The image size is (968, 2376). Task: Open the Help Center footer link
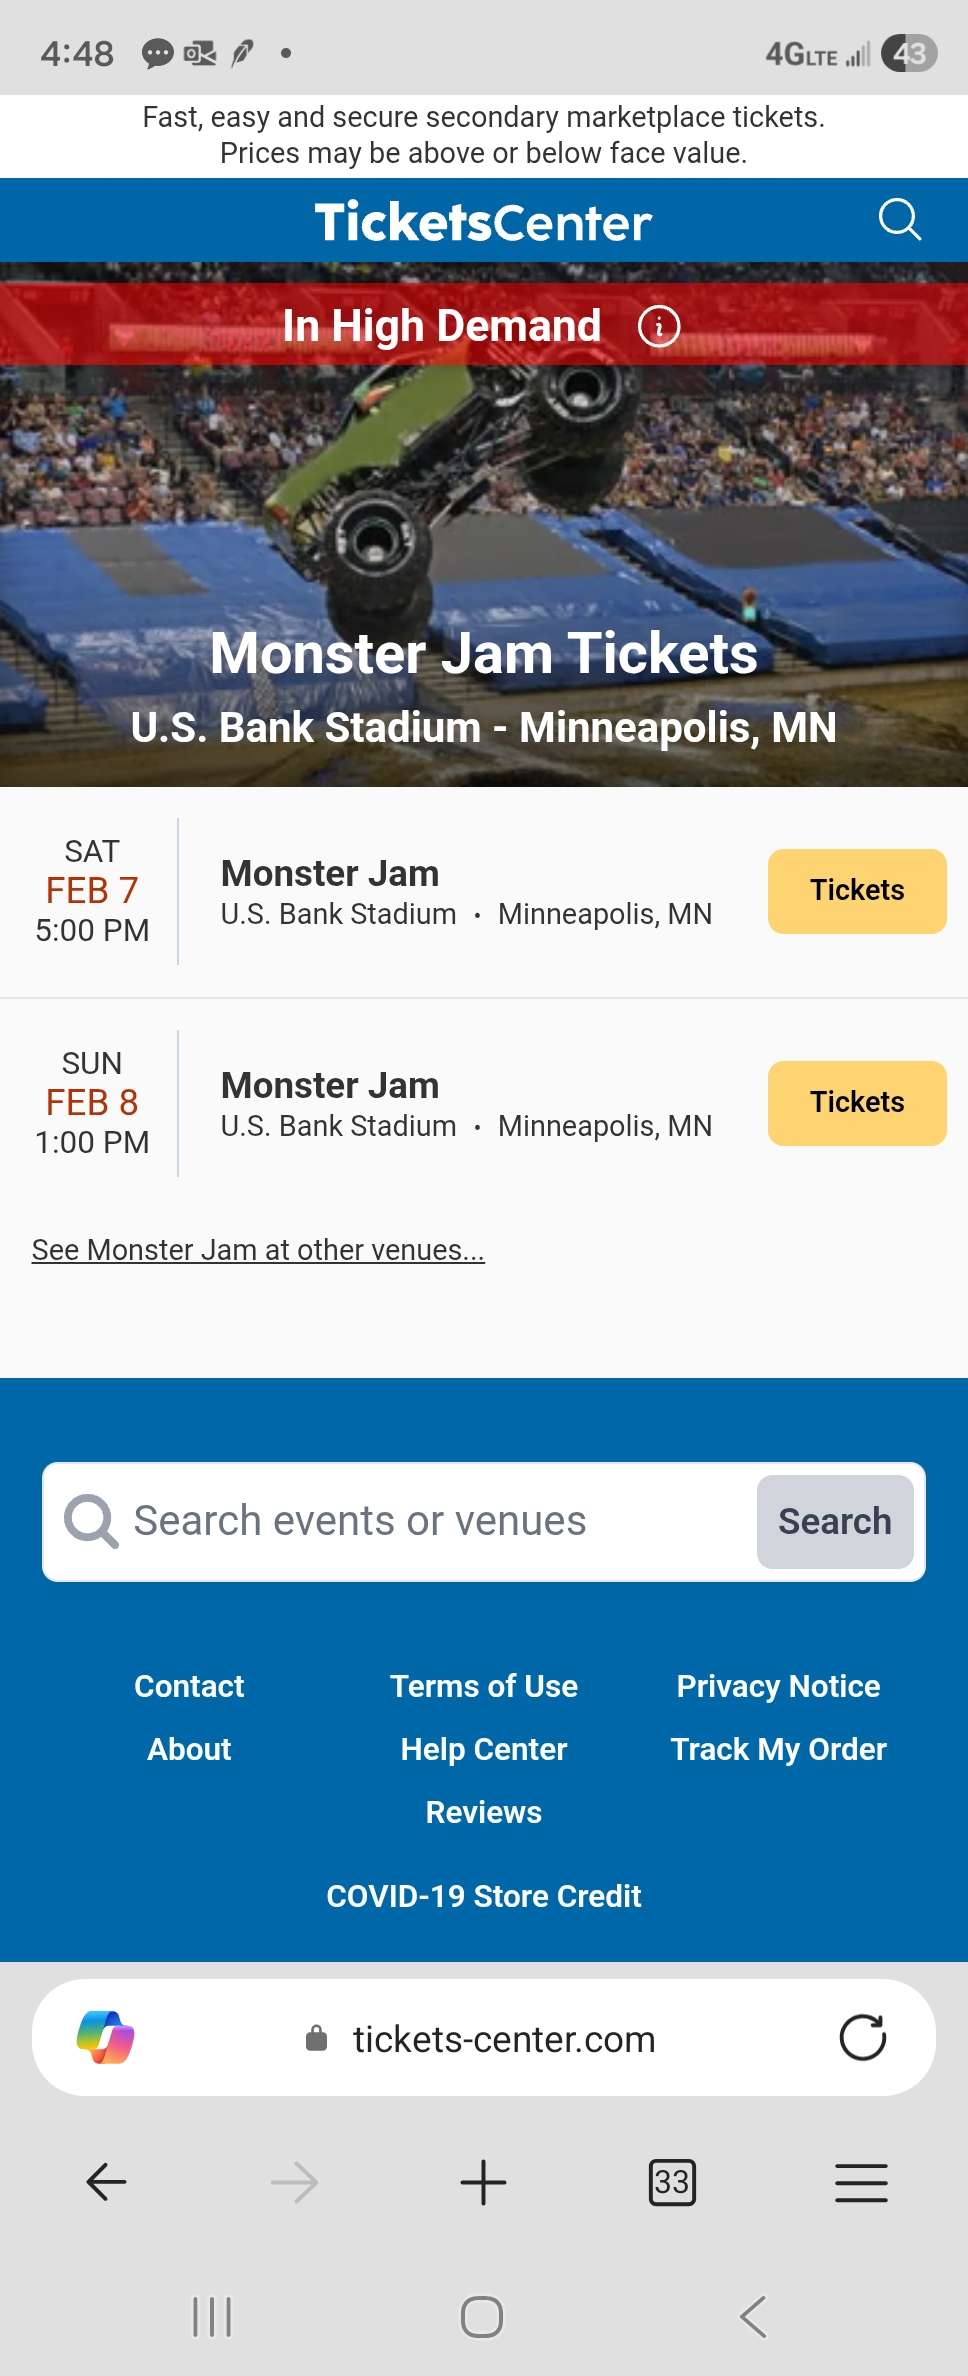(x=484, y=1749)
